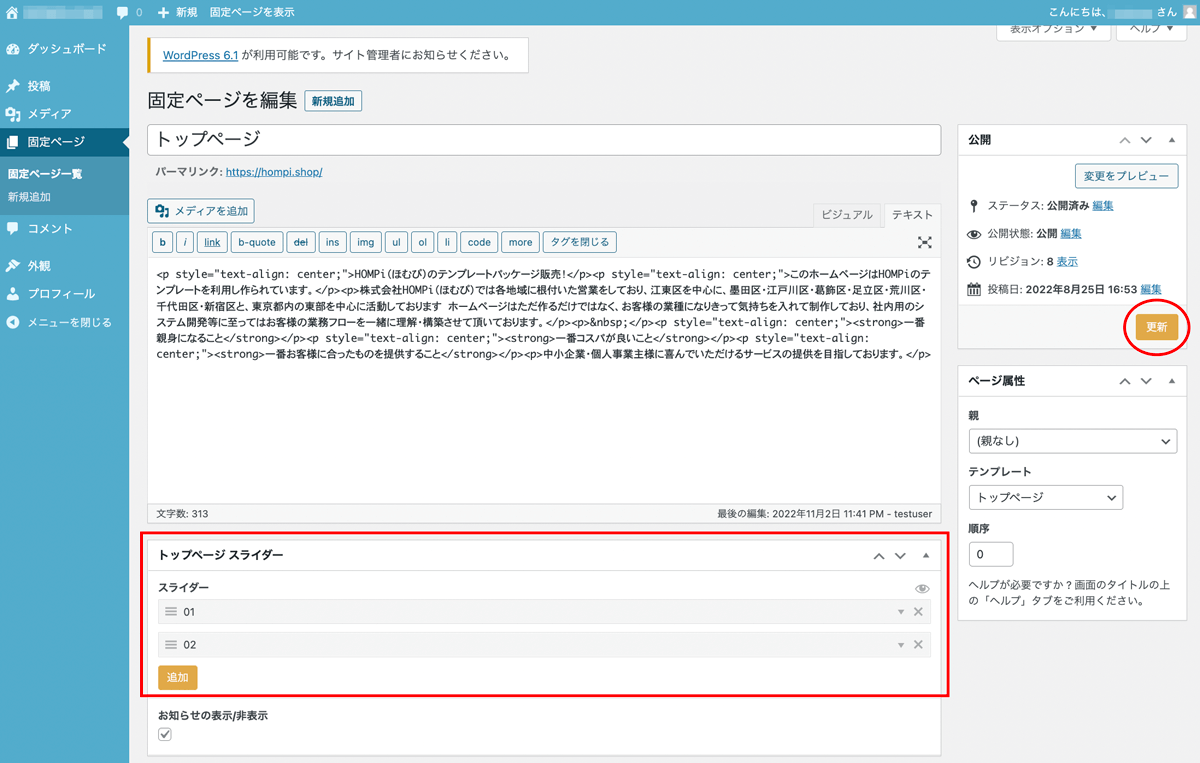Open the hompi.shop permalink
The width and height of the screenshot is (1200, 763).
point(274,172)
